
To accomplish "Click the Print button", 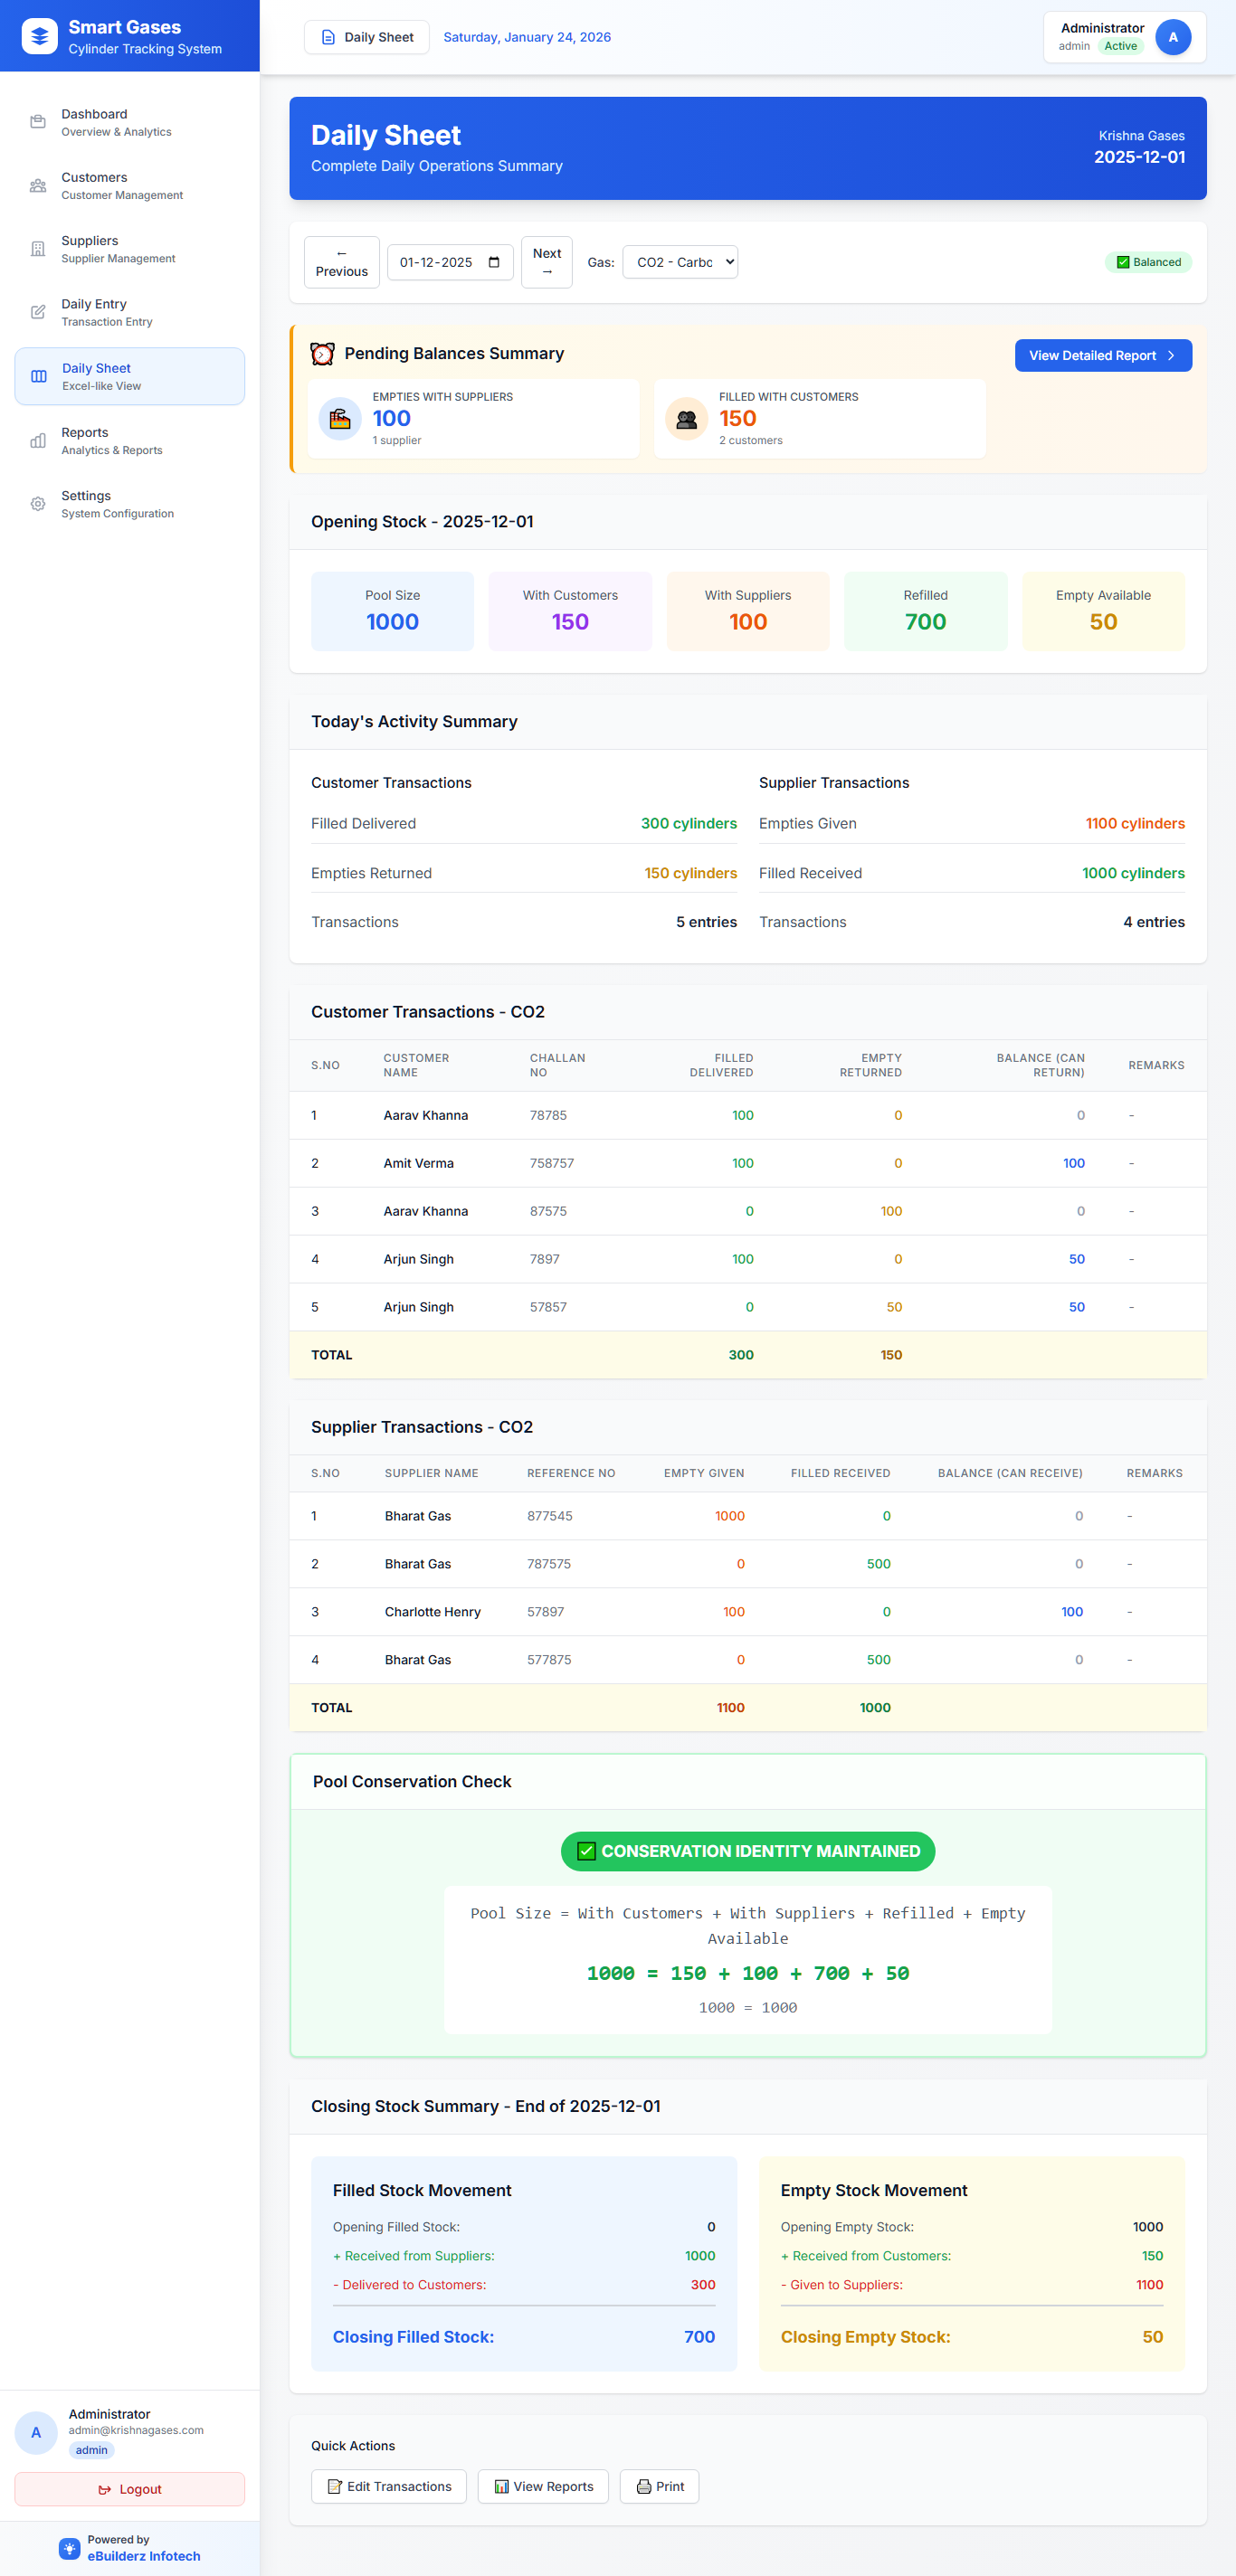I will point(660,2486).
